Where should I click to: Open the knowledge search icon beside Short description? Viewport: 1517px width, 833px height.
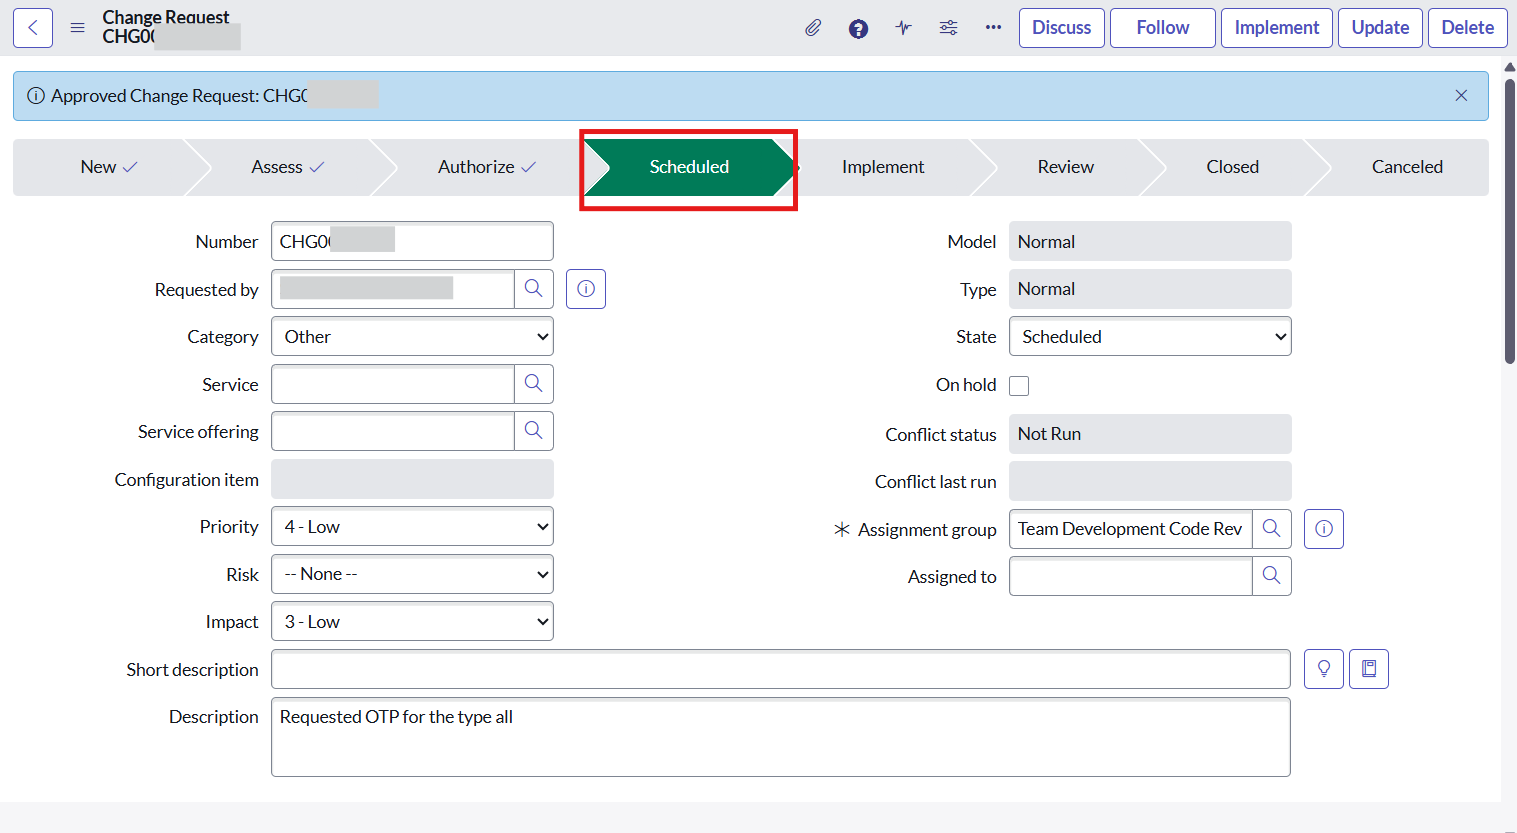click(1369, 669)
